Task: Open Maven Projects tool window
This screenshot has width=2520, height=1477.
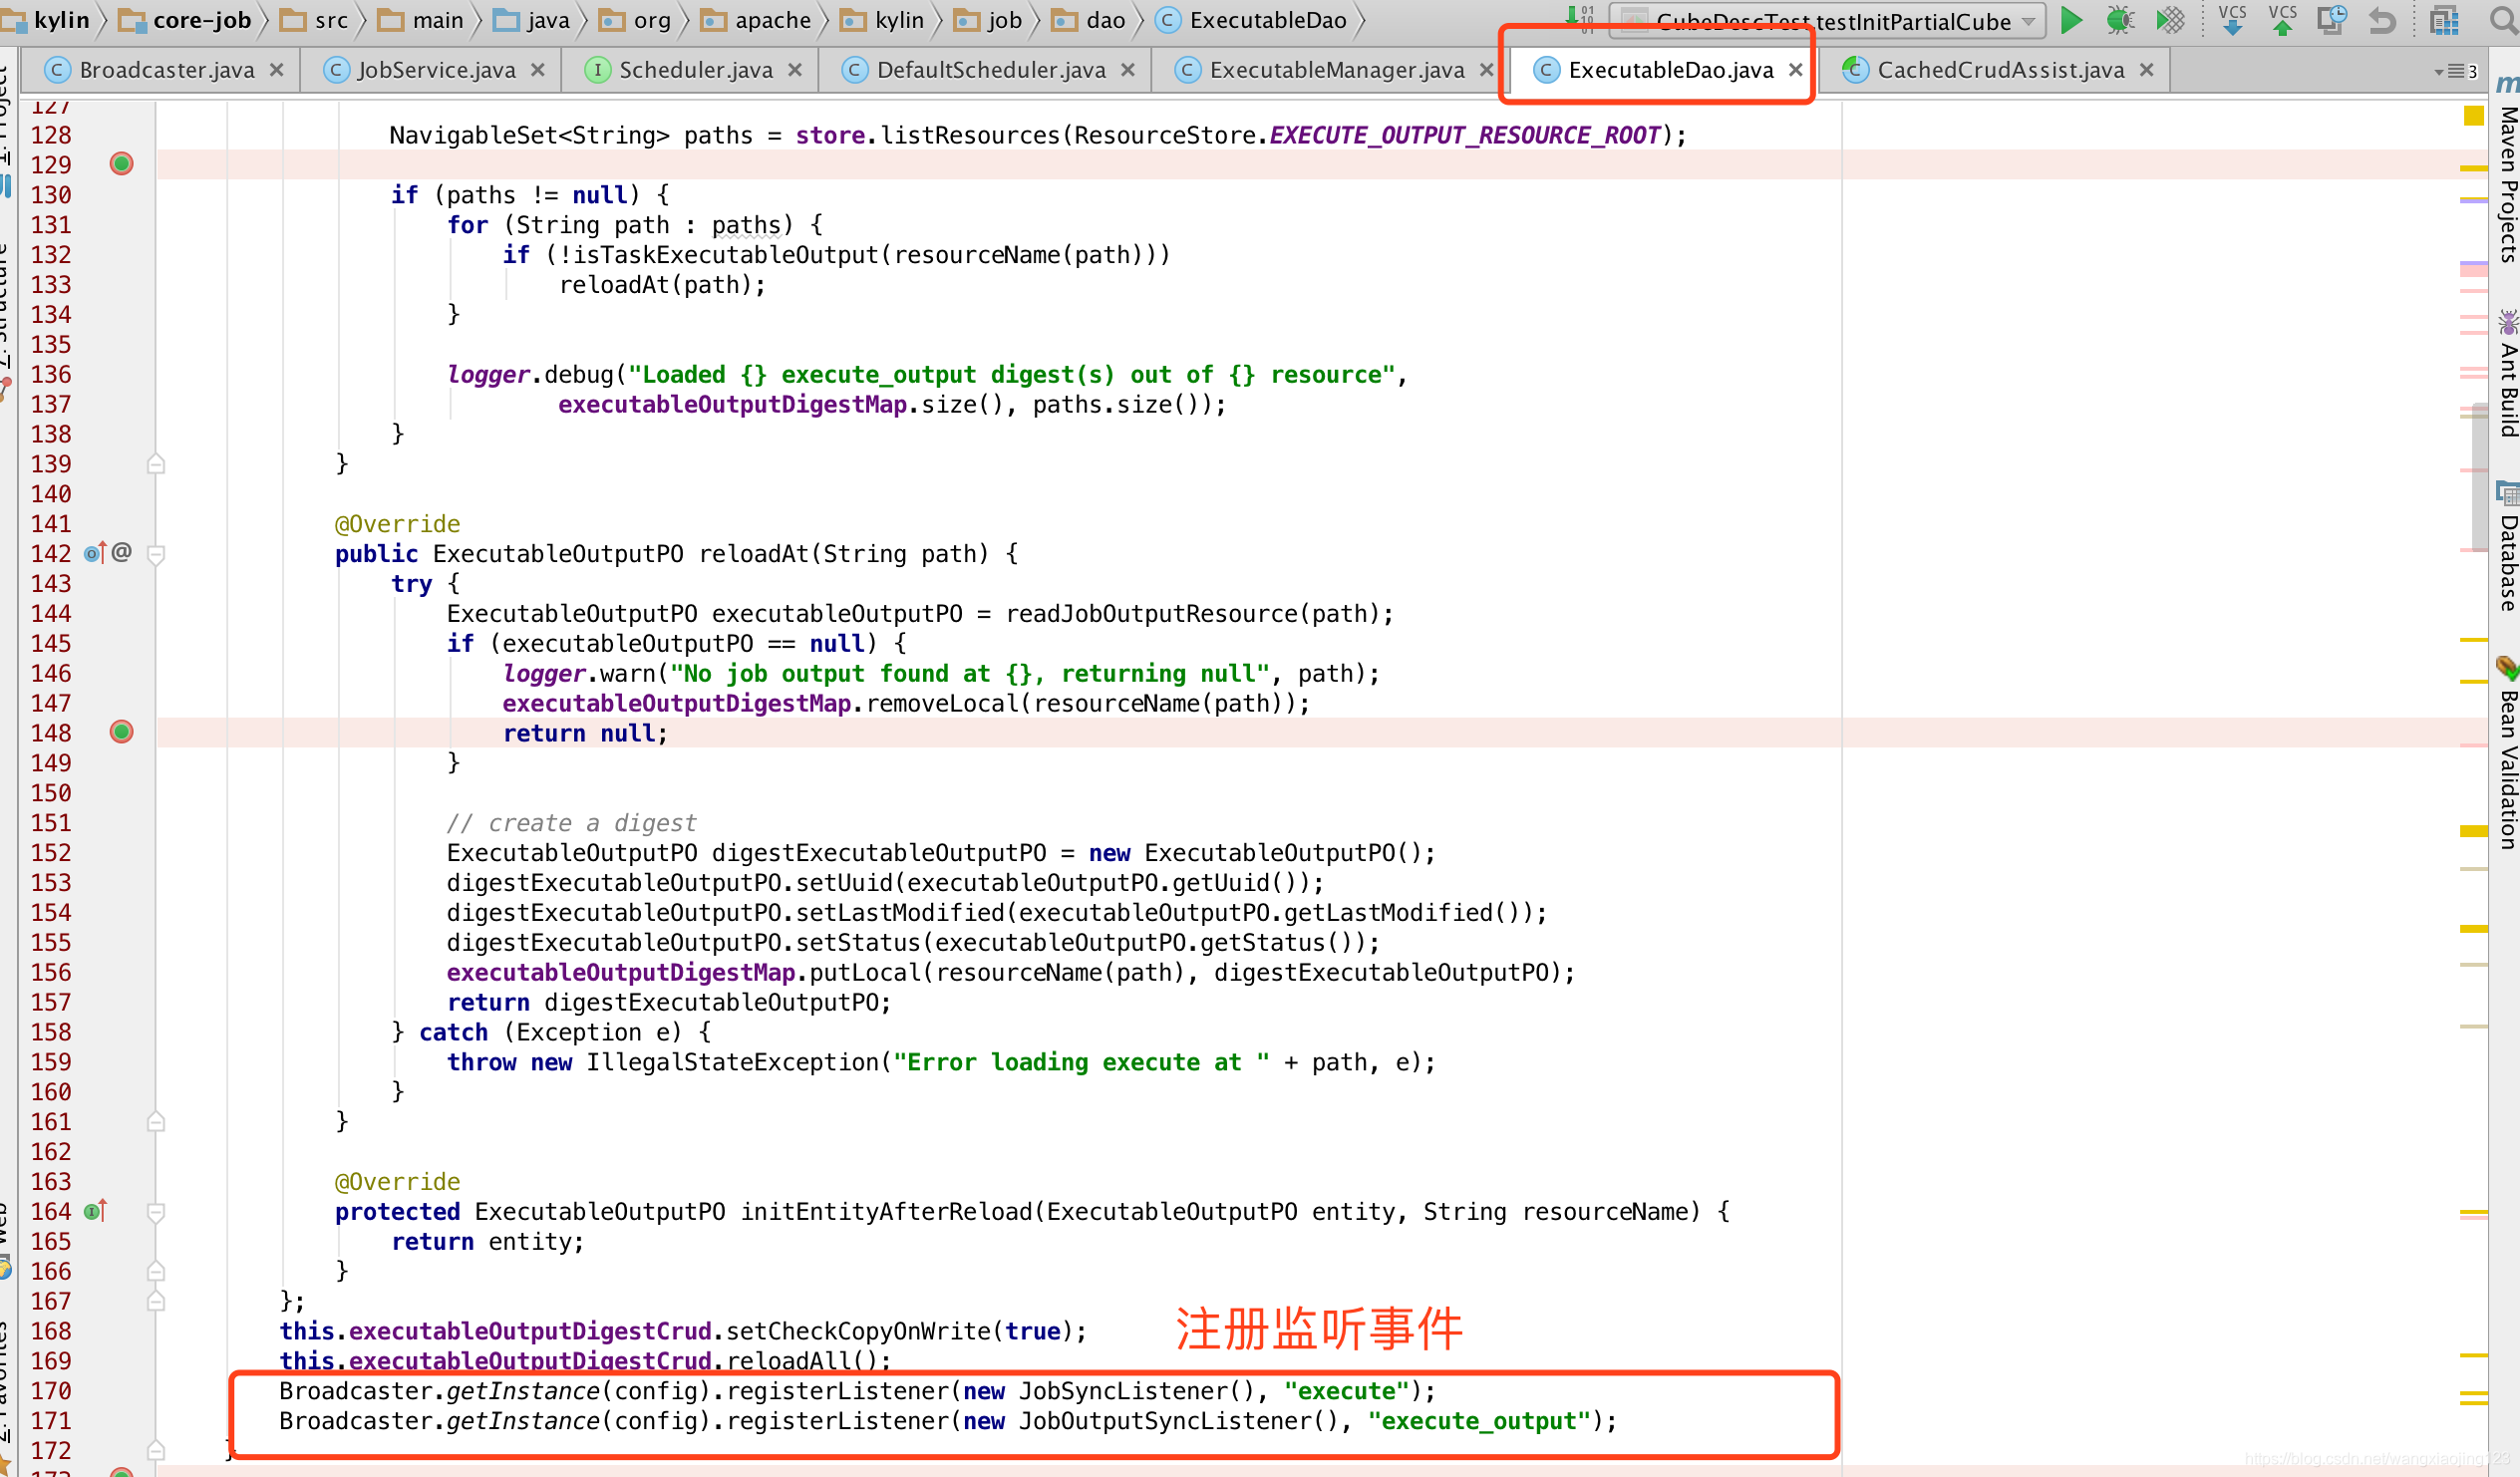Action: (x=2507, y=168)
